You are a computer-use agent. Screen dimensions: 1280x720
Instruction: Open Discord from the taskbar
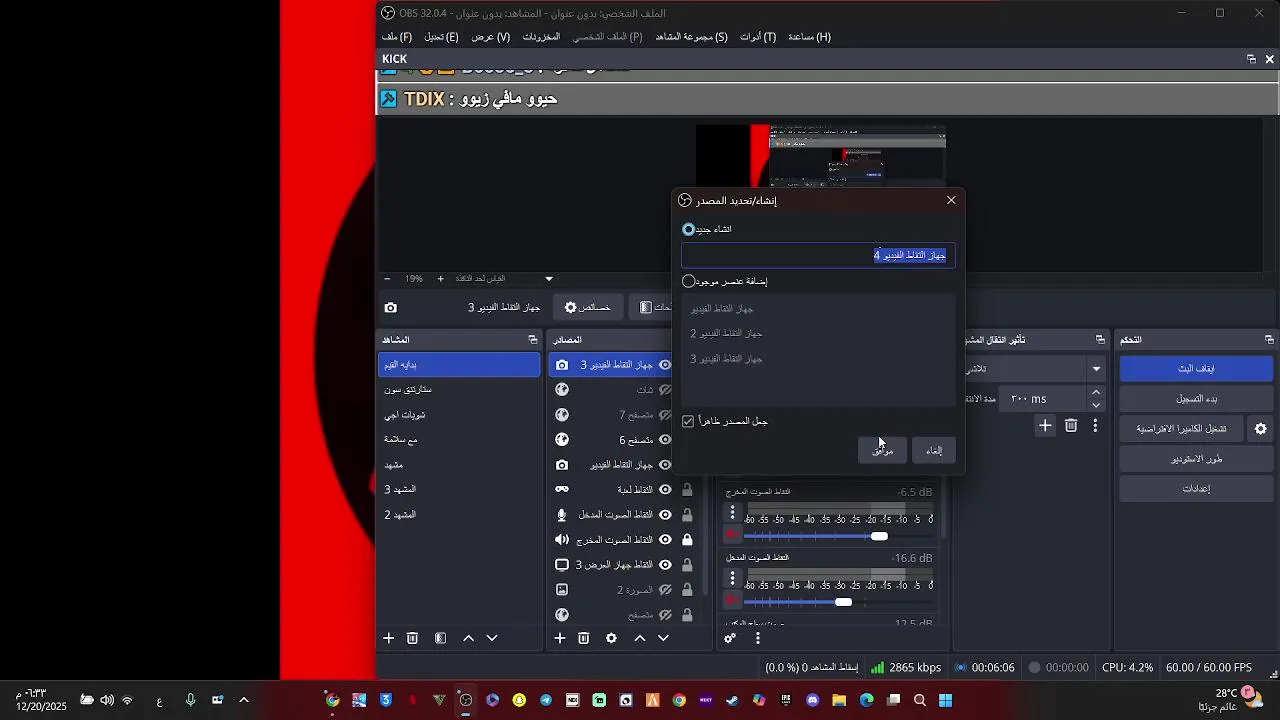click(x=813, y=700)
